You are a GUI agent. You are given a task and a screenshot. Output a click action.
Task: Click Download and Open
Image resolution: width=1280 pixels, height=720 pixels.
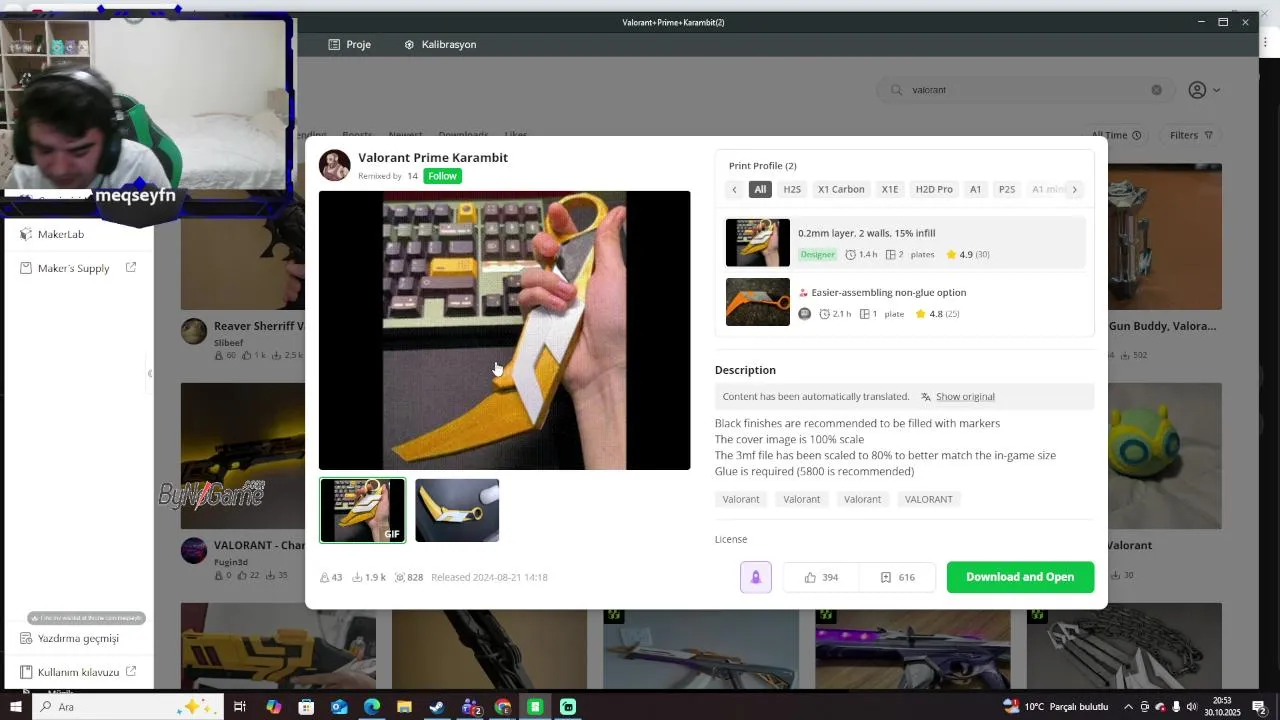coord(1020,577)
